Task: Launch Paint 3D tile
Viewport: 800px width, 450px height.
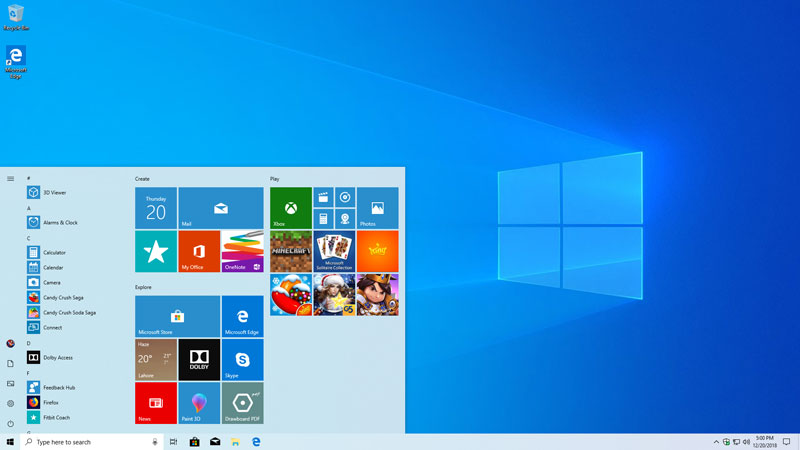Action: (199, 402)
